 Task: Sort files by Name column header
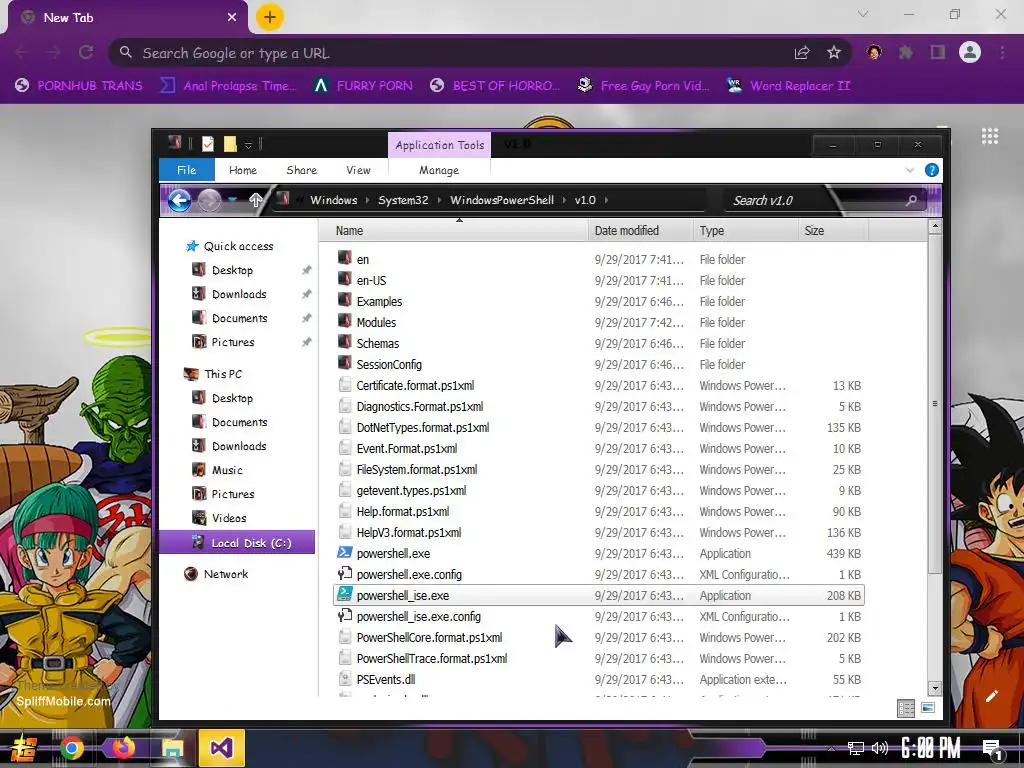455,231
